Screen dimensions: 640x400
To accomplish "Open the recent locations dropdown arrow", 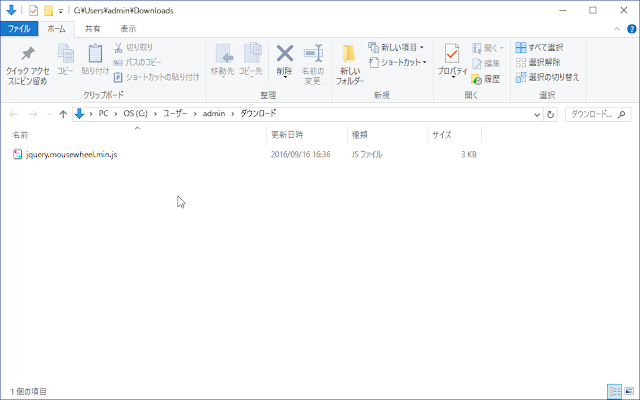I will [x=49, y=114].
